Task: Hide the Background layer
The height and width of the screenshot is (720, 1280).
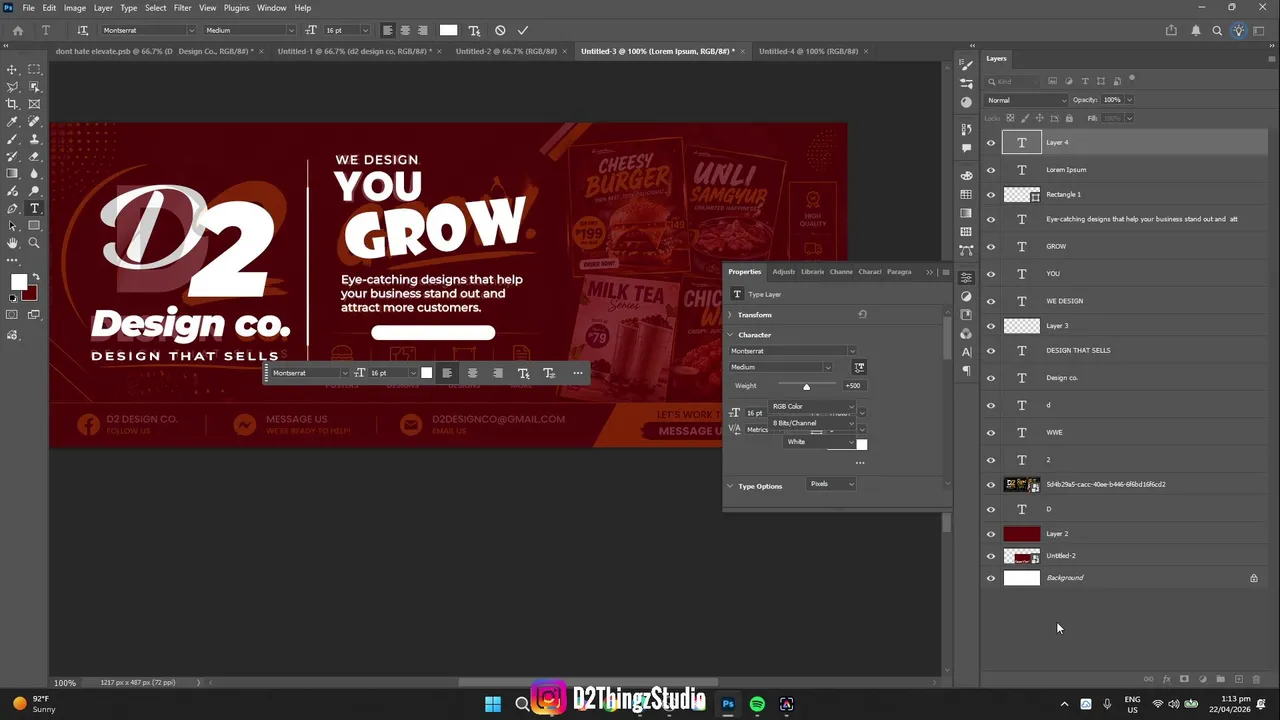Action: point(991,578)
